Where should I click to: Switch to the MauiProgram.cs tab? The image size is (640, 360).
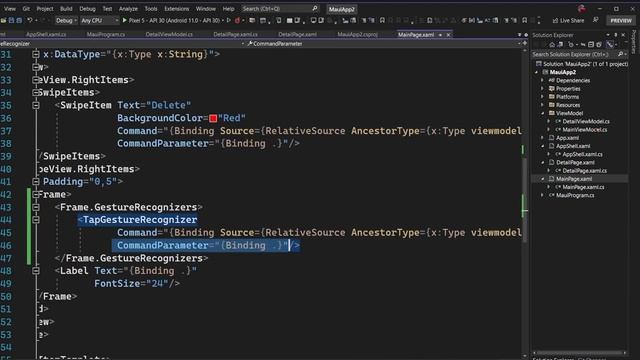tap(106, 35)
